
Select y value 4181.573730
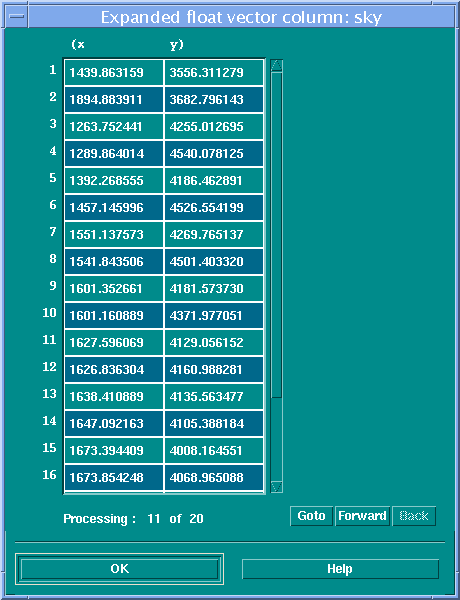(214, 289)
